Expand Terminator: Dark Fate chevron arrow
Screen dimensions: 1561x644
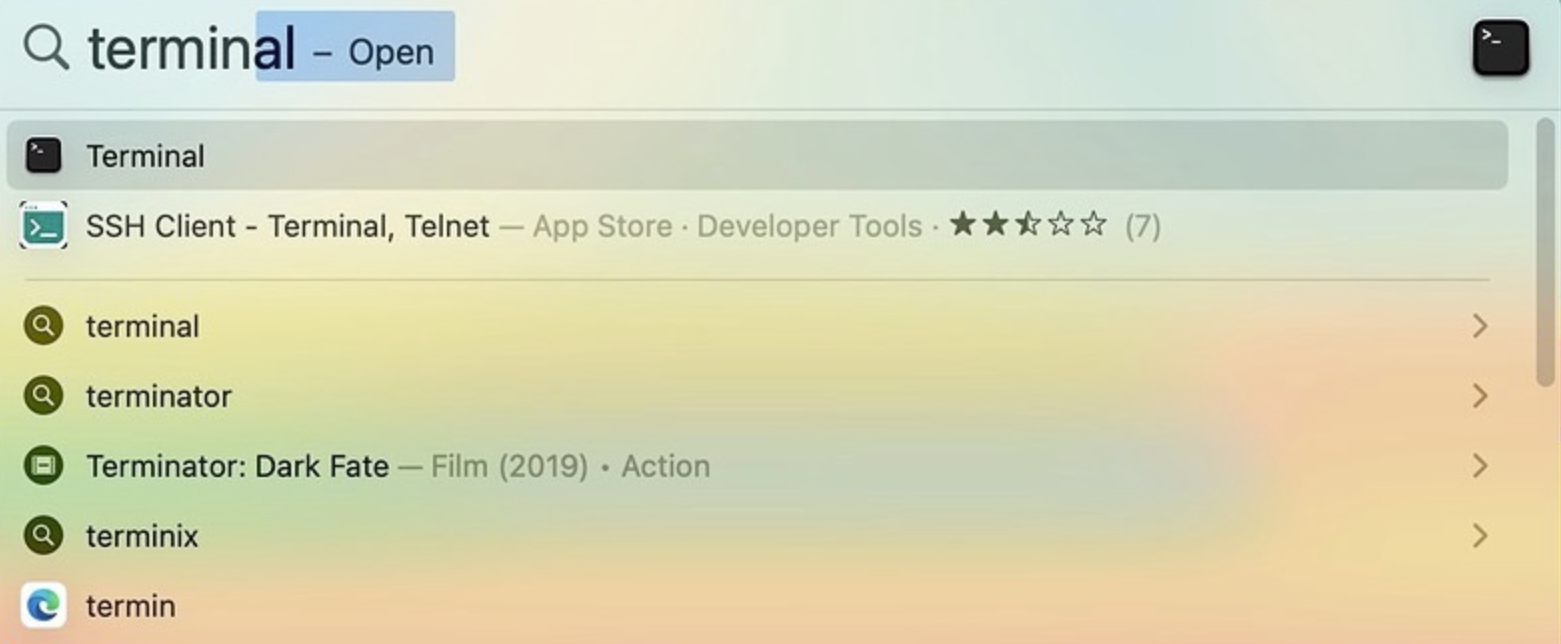(1480, 466)
